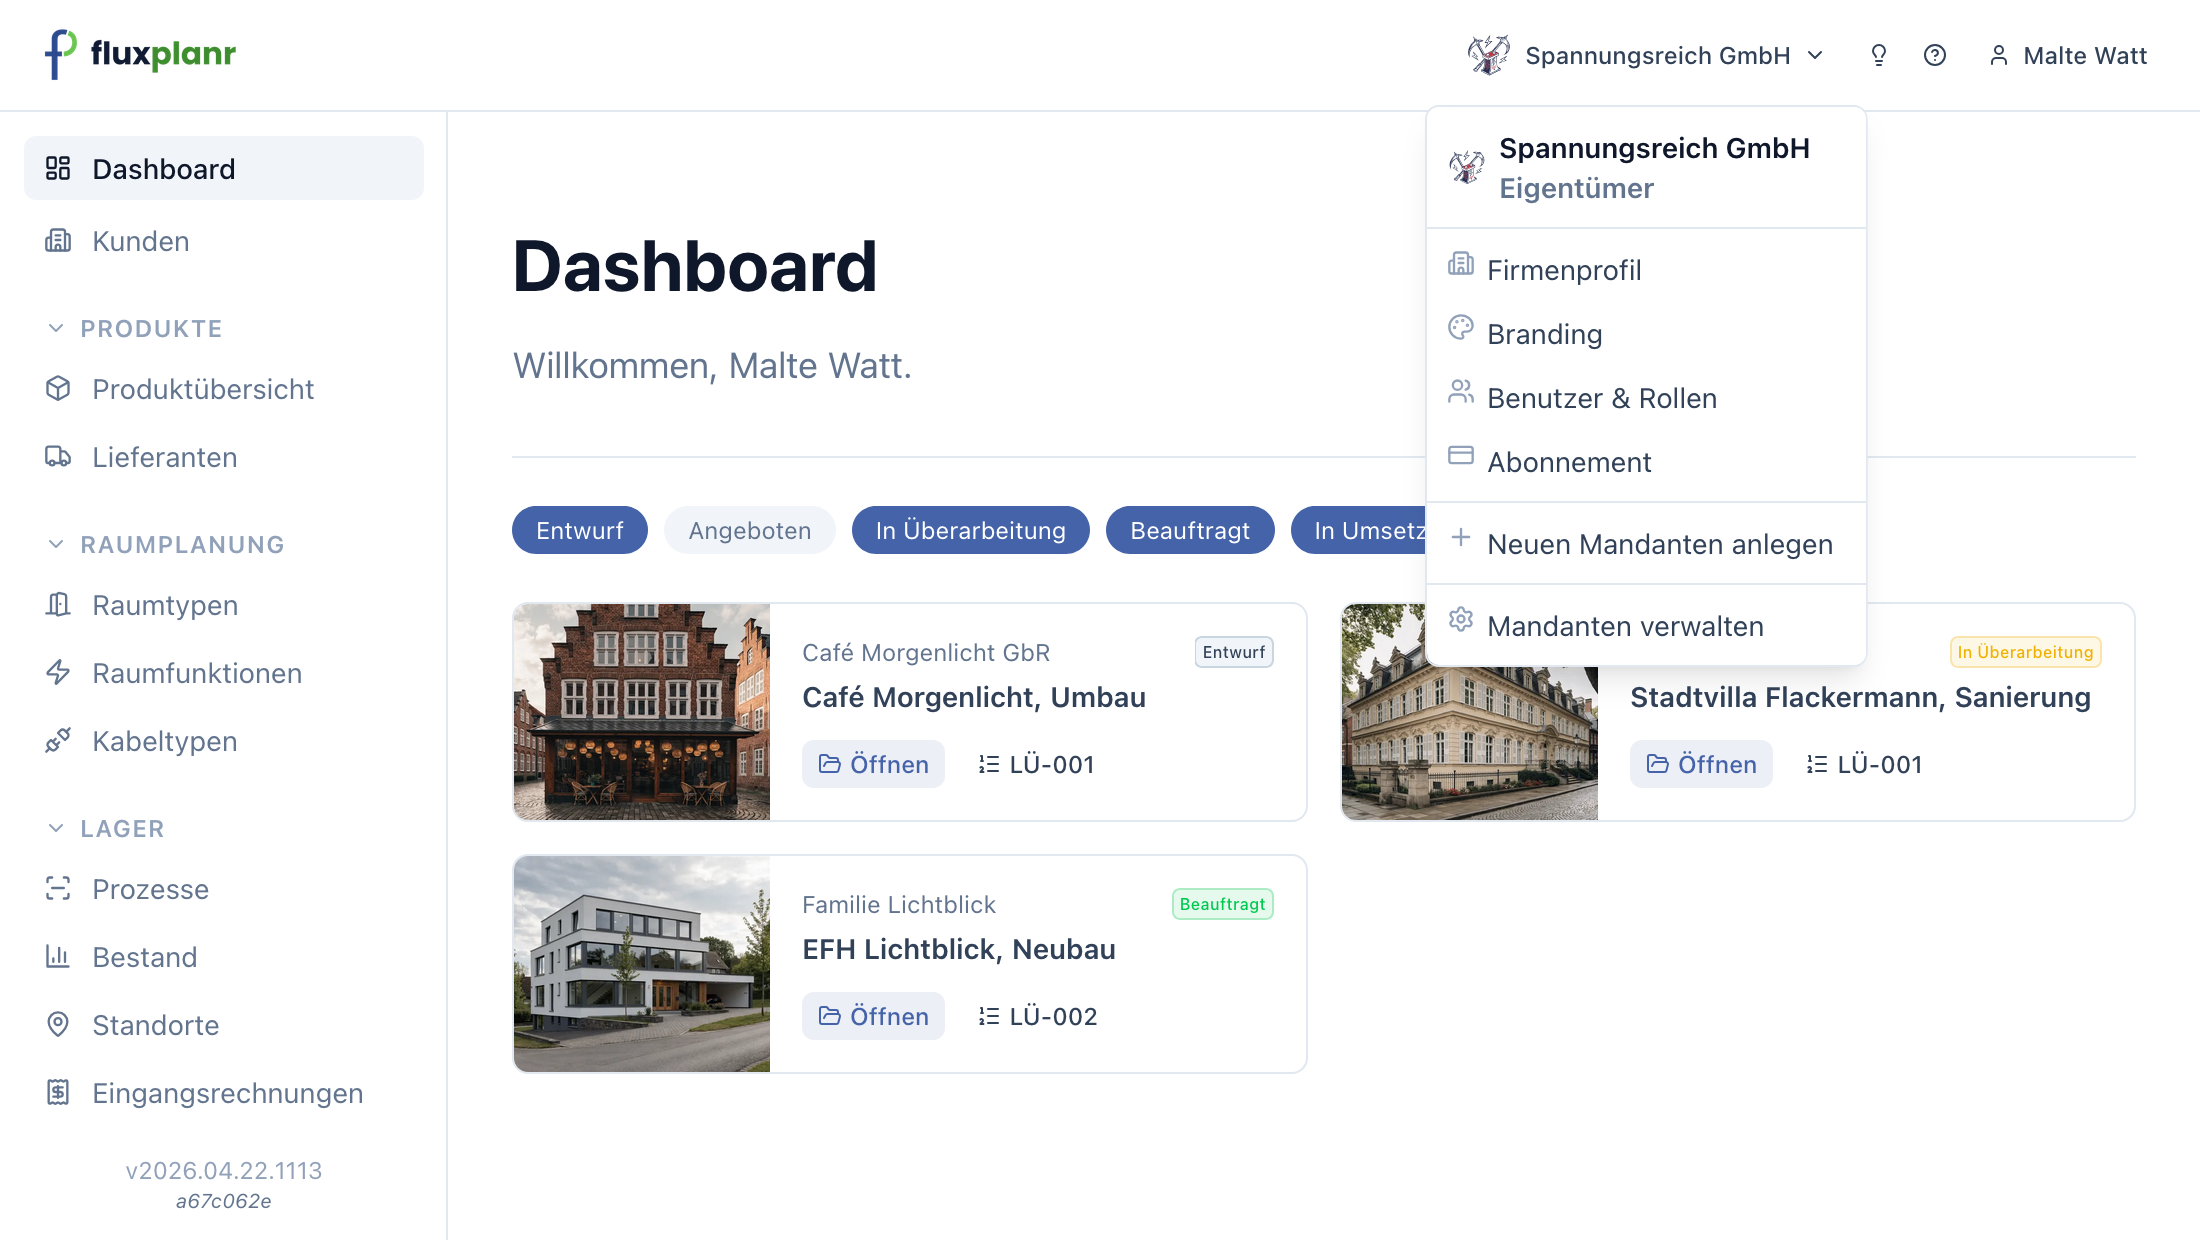Click the lightbulb tips icon in header
2200x1240 pixels.
[1879, 55]
